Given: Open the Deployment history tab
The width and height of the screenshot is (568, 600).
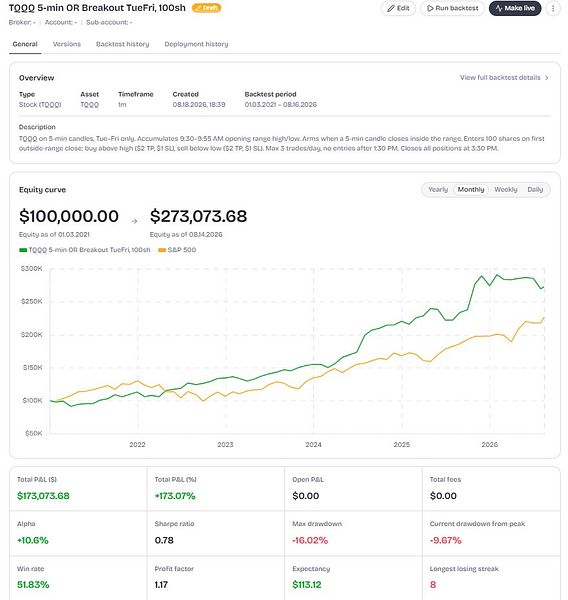Looking at the screenshot, I should click(196, 44).
